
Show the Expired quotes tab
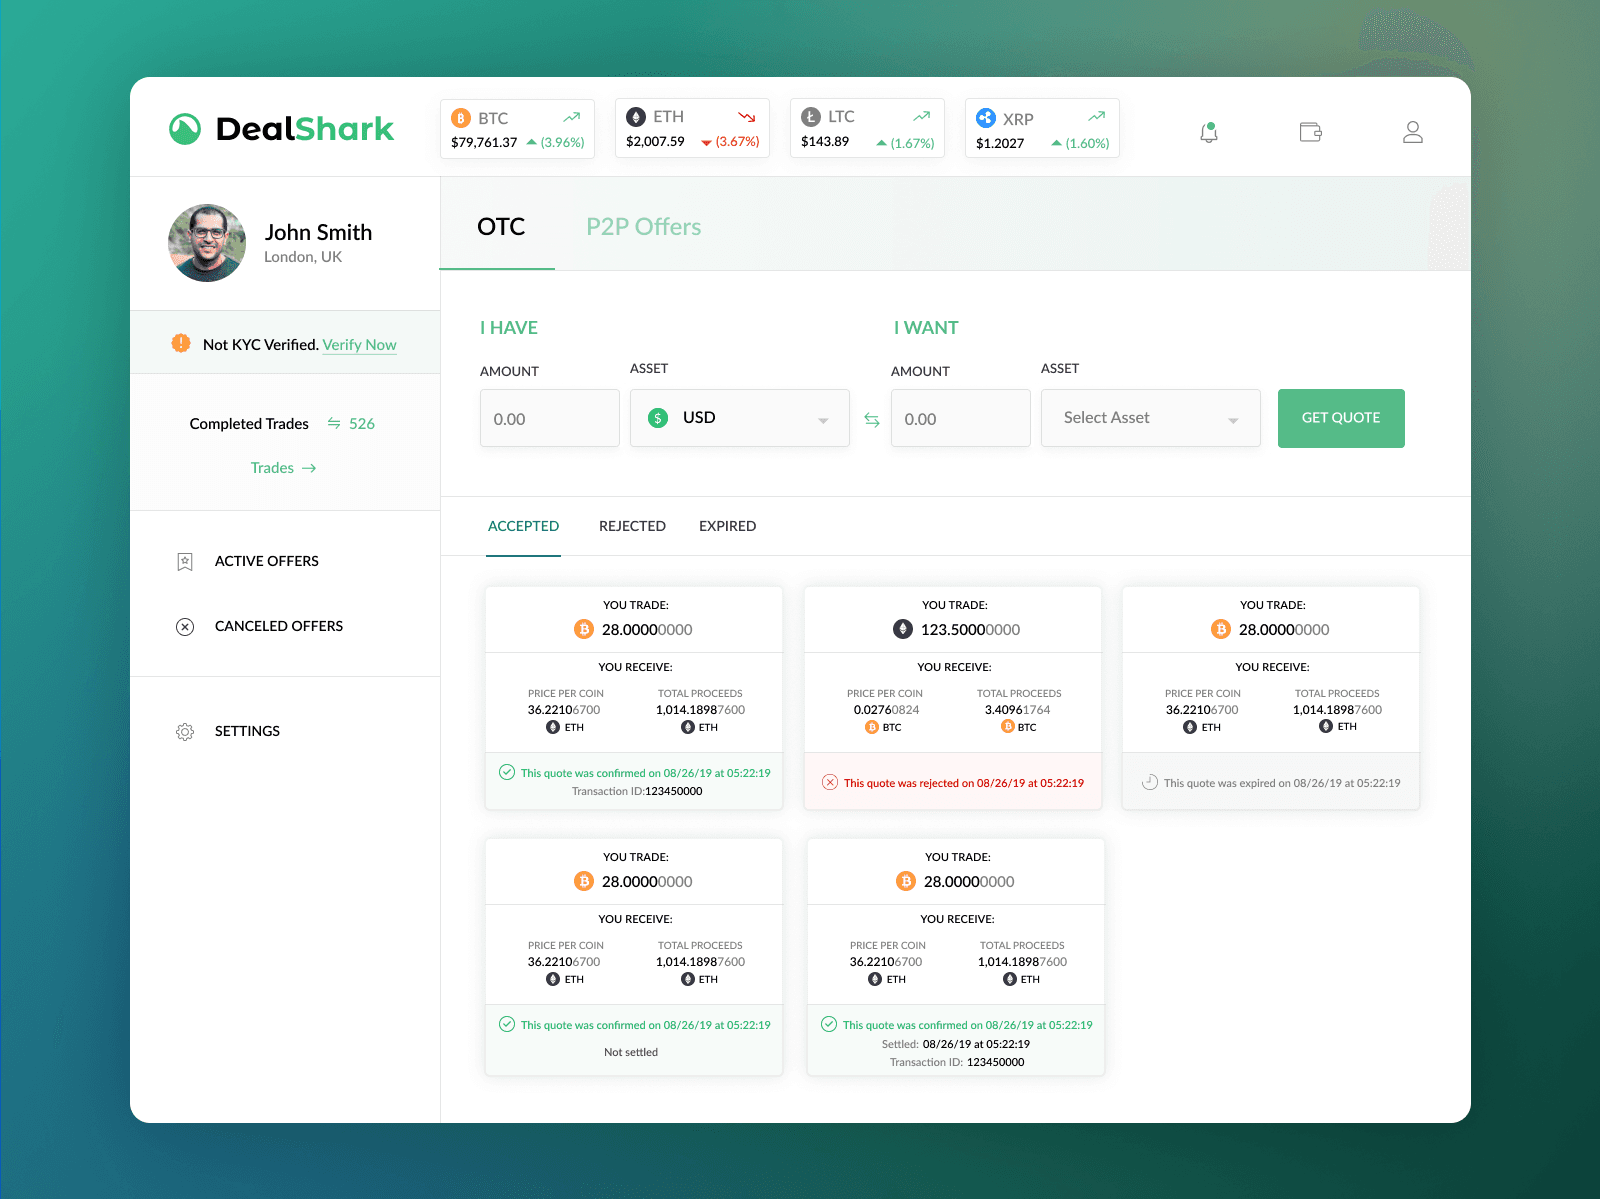(x=727, y=526)
